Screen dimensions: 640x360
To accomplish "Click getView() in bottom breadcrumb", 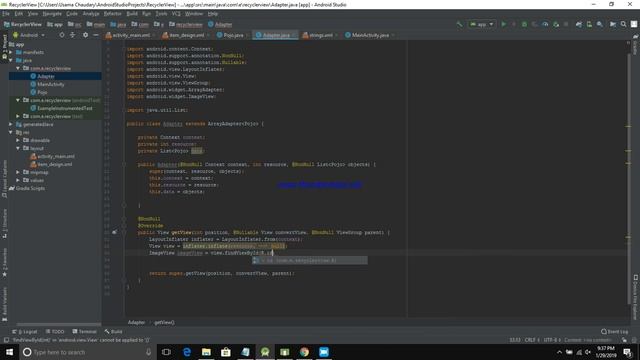I will 164,322.
